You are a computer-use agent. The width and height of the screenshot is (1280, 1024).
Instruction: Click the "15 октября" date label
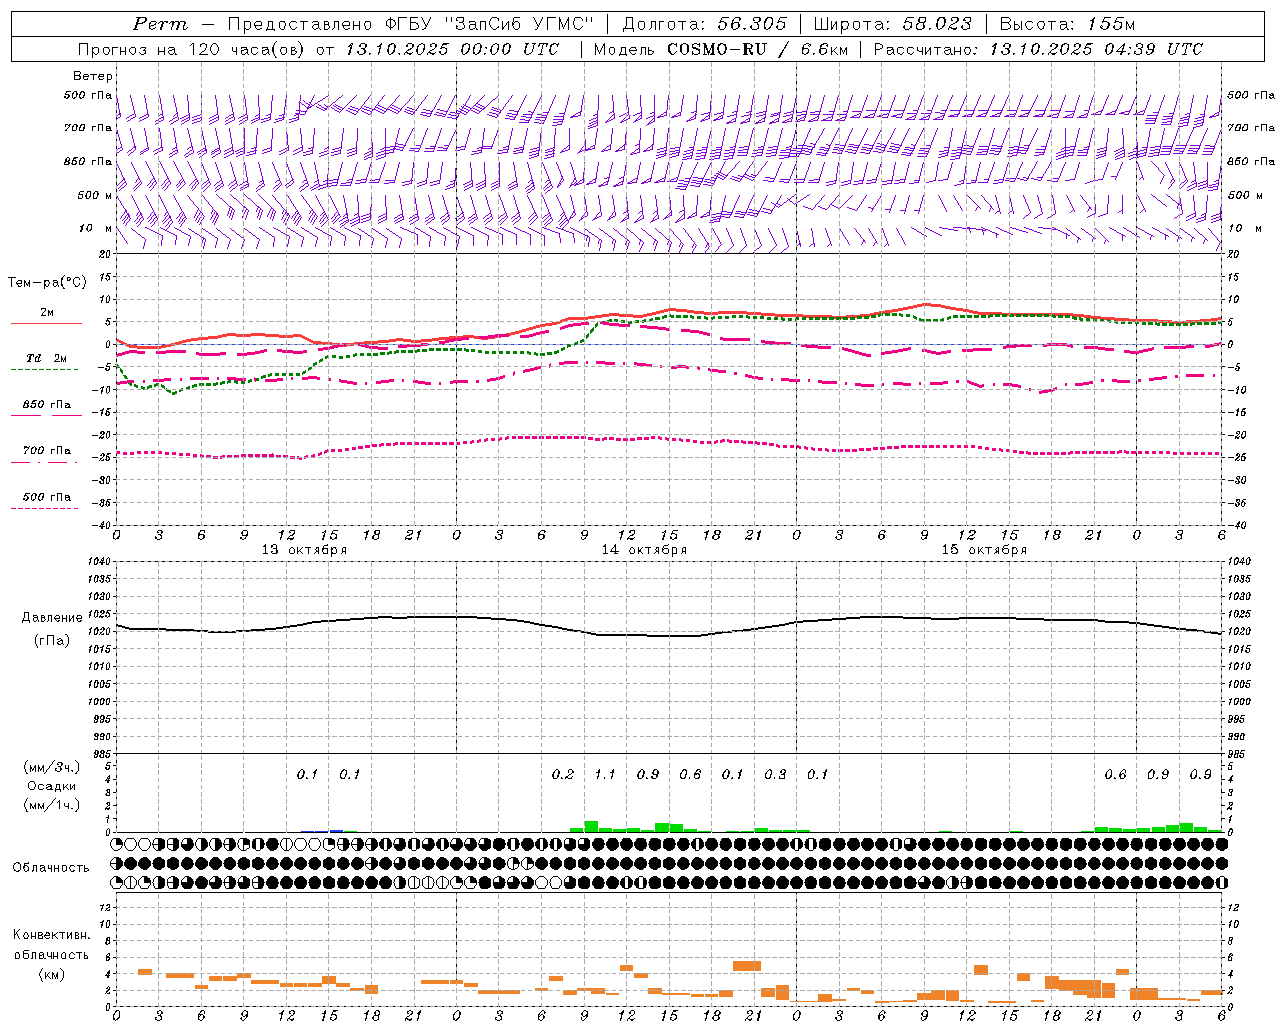click(x=984, y=550)
